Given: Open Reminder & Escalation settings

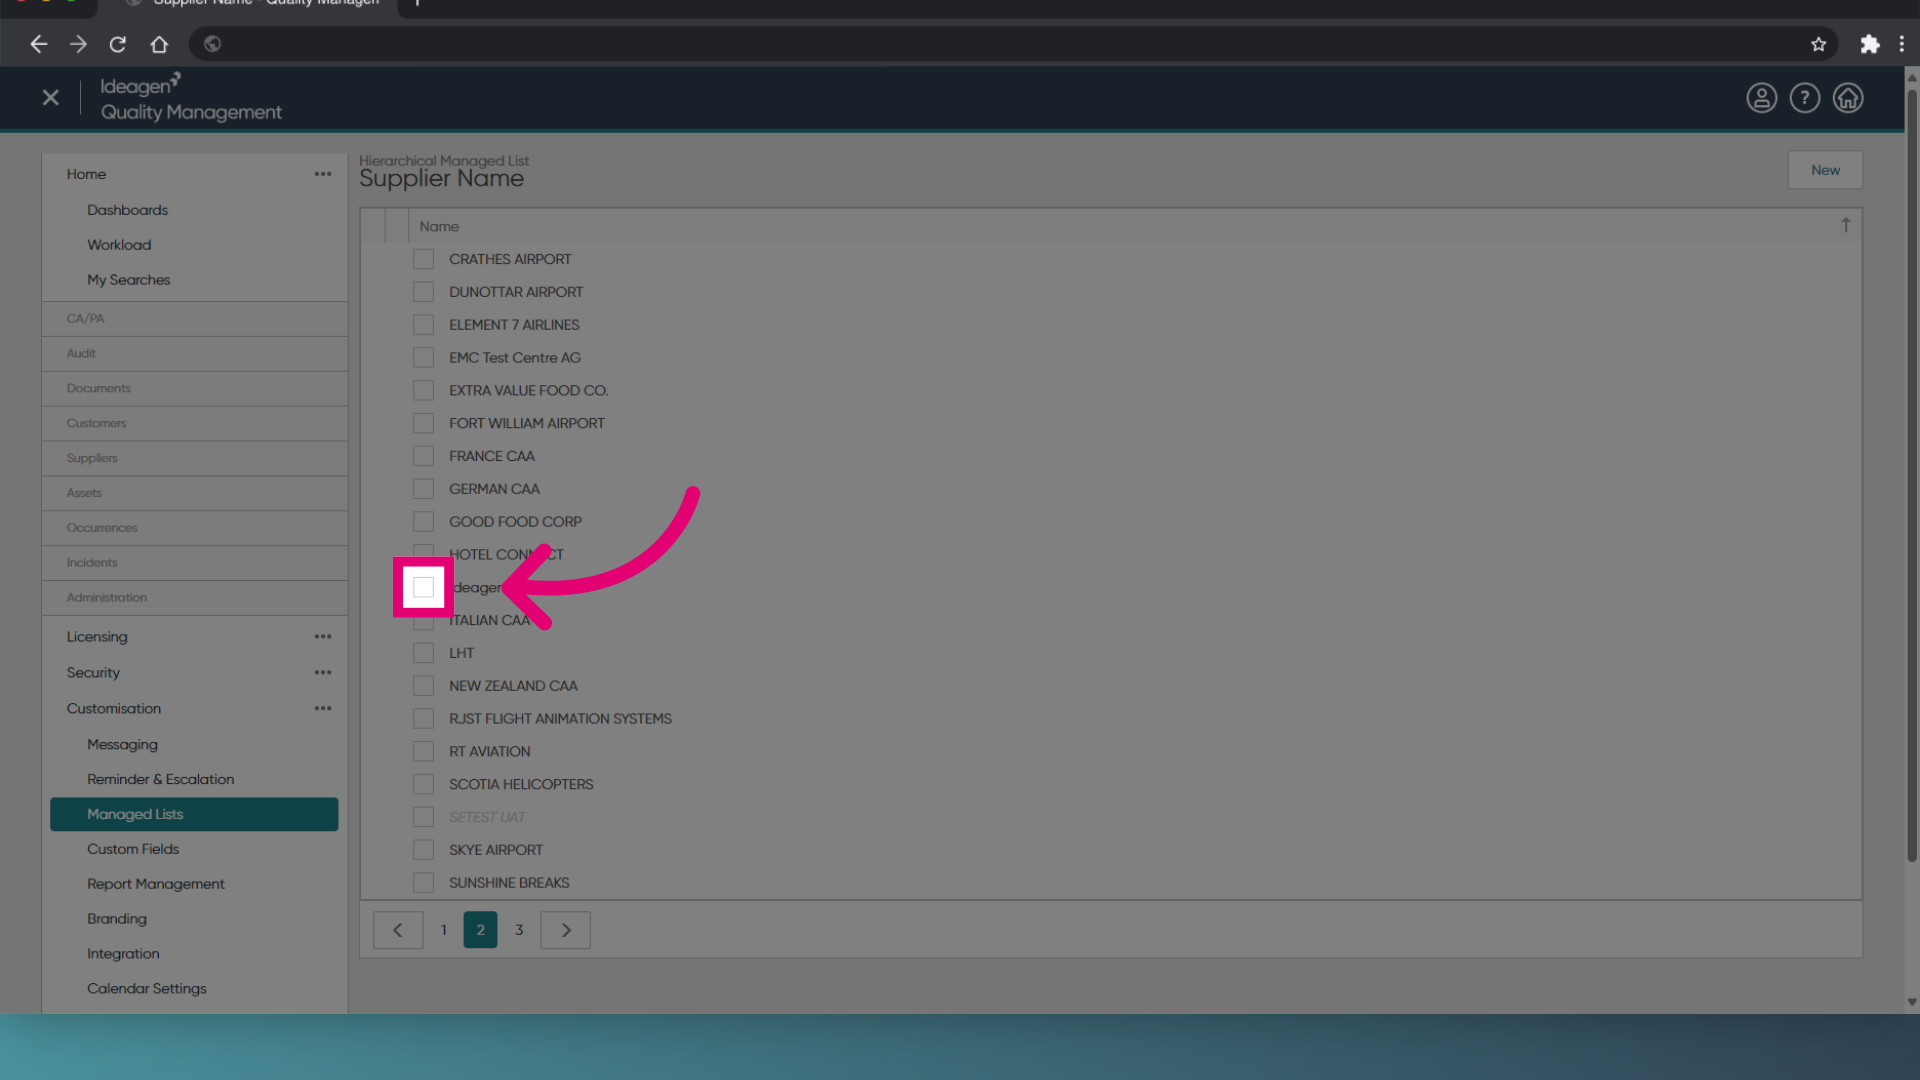Looking at the screenshot, I should 160,780.
